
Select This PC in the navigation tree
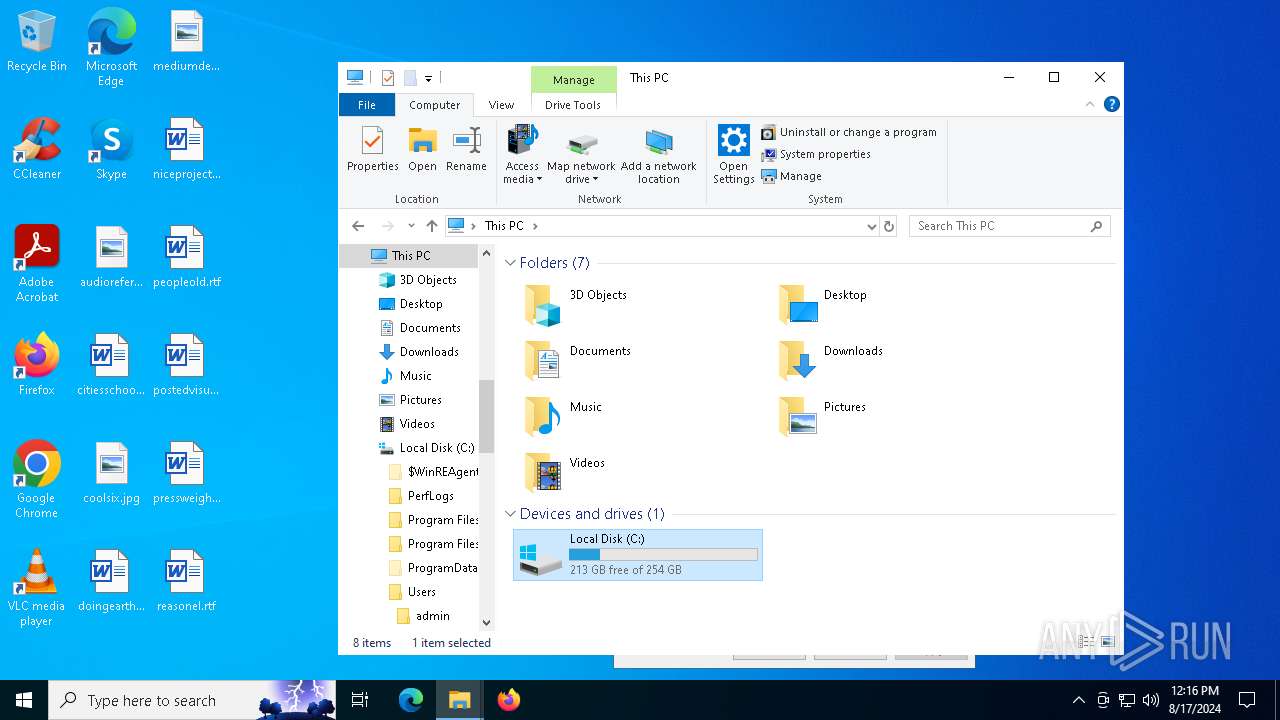tap(410, 256)
